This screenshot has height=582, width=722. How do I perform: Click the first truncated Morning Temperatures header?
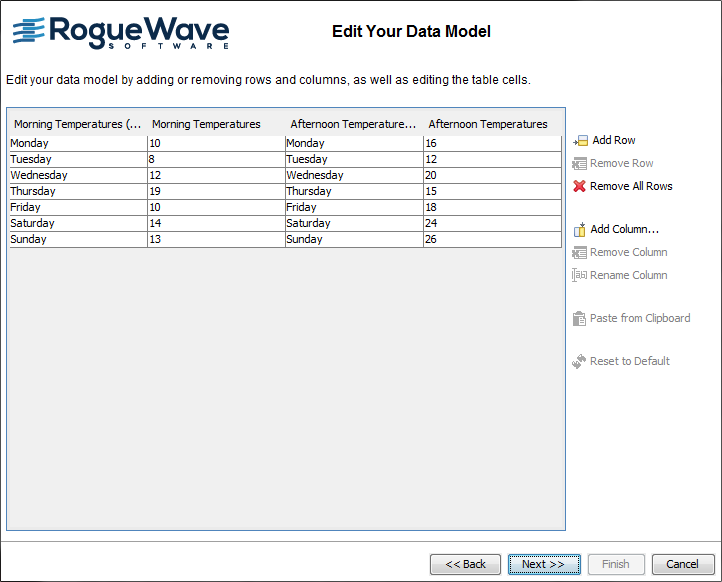[x=77, y=124]
